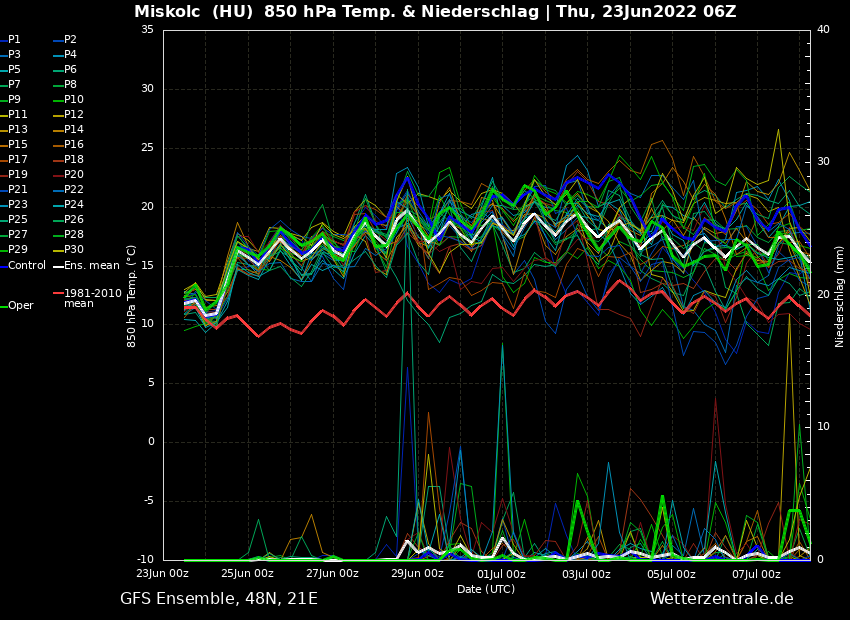Select the P10 legend label

[x=74, y=100]
